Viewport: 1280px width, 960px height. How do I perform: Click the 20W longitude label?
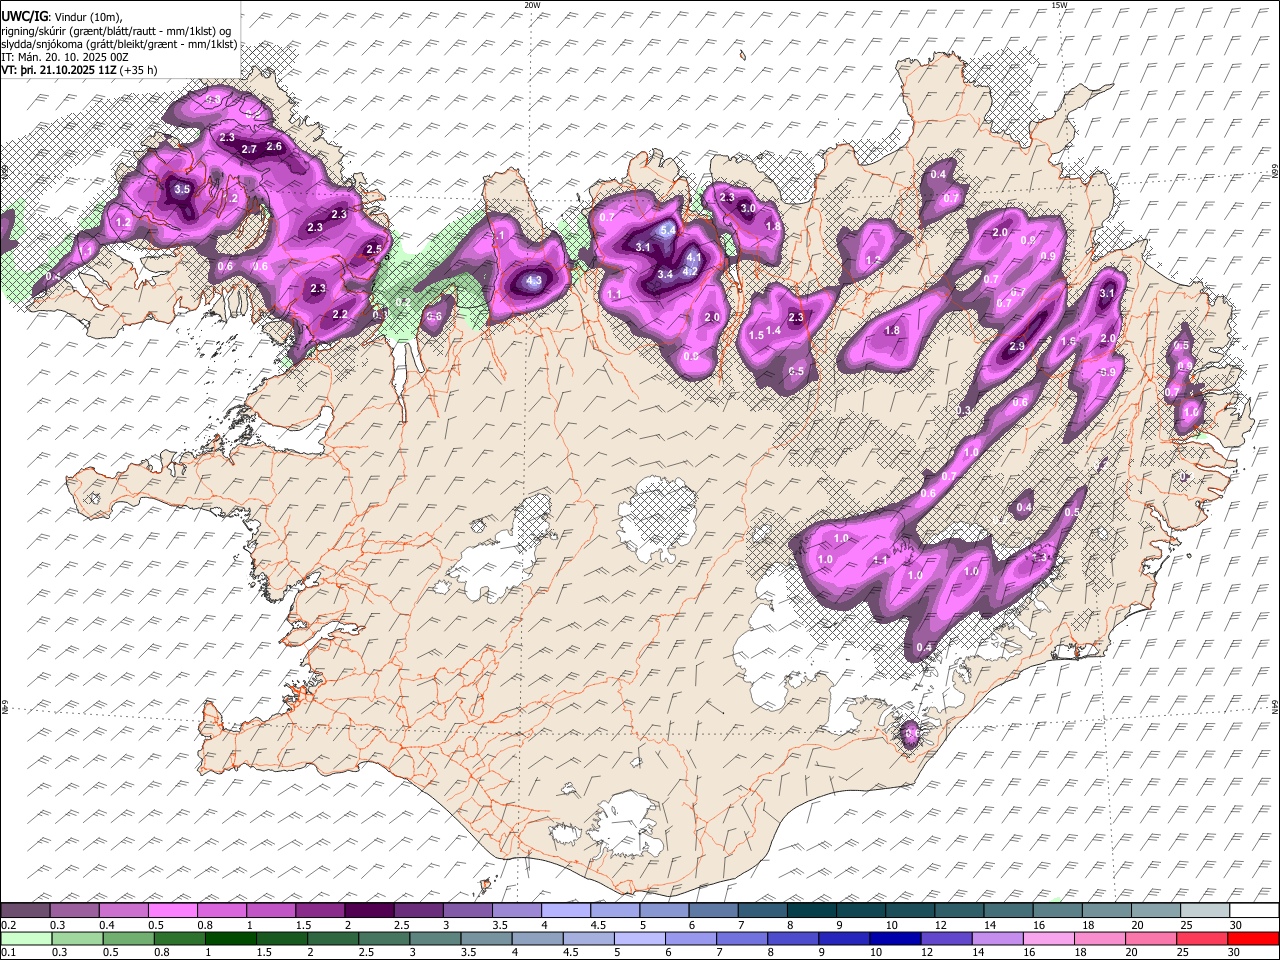pos(532,5)
